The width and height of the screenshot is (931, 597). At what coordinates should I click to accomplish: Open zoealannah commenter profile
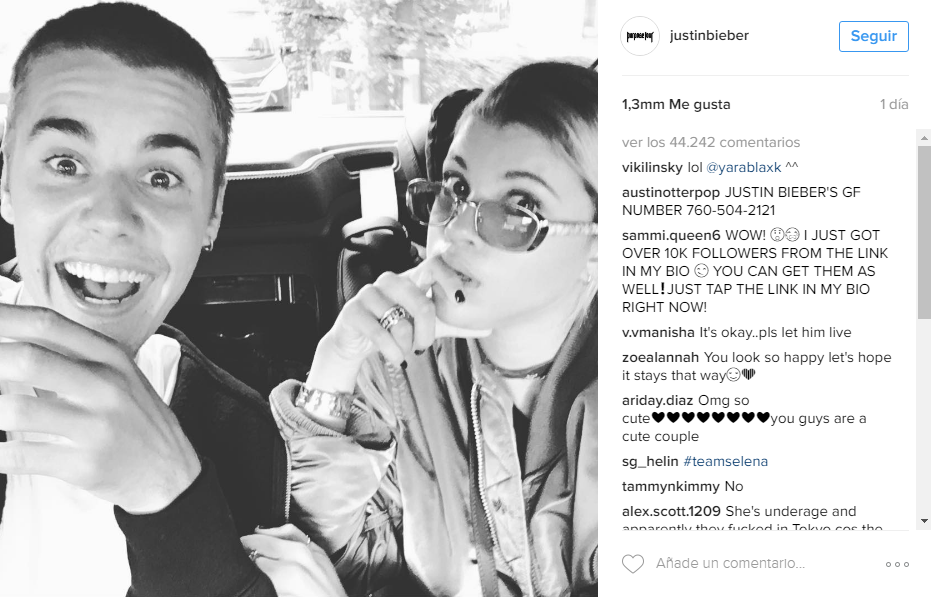click(660, 358)
